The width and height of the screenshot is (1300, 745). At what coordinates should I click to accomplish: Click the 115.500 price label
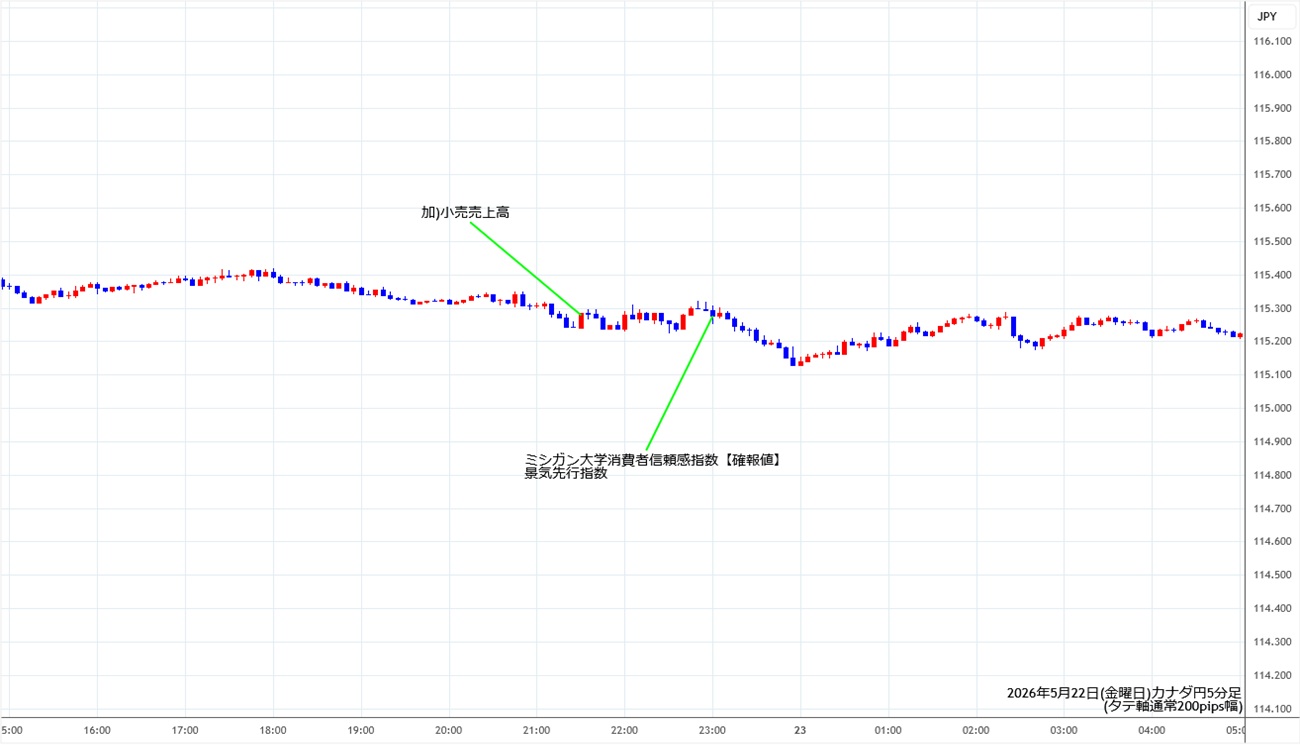tap(1272, 241)
